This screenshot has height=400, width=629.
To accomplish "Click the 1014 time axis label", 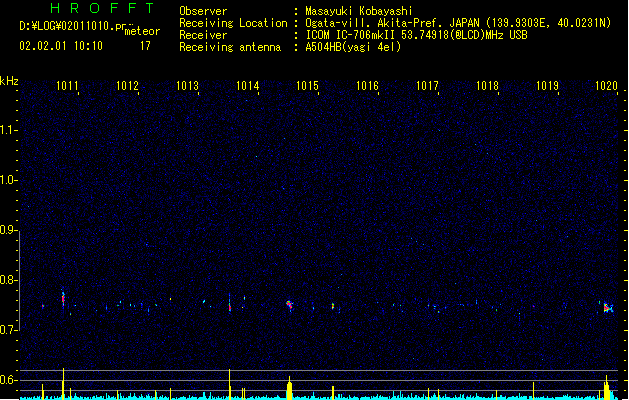I will [x=248, y=85].
